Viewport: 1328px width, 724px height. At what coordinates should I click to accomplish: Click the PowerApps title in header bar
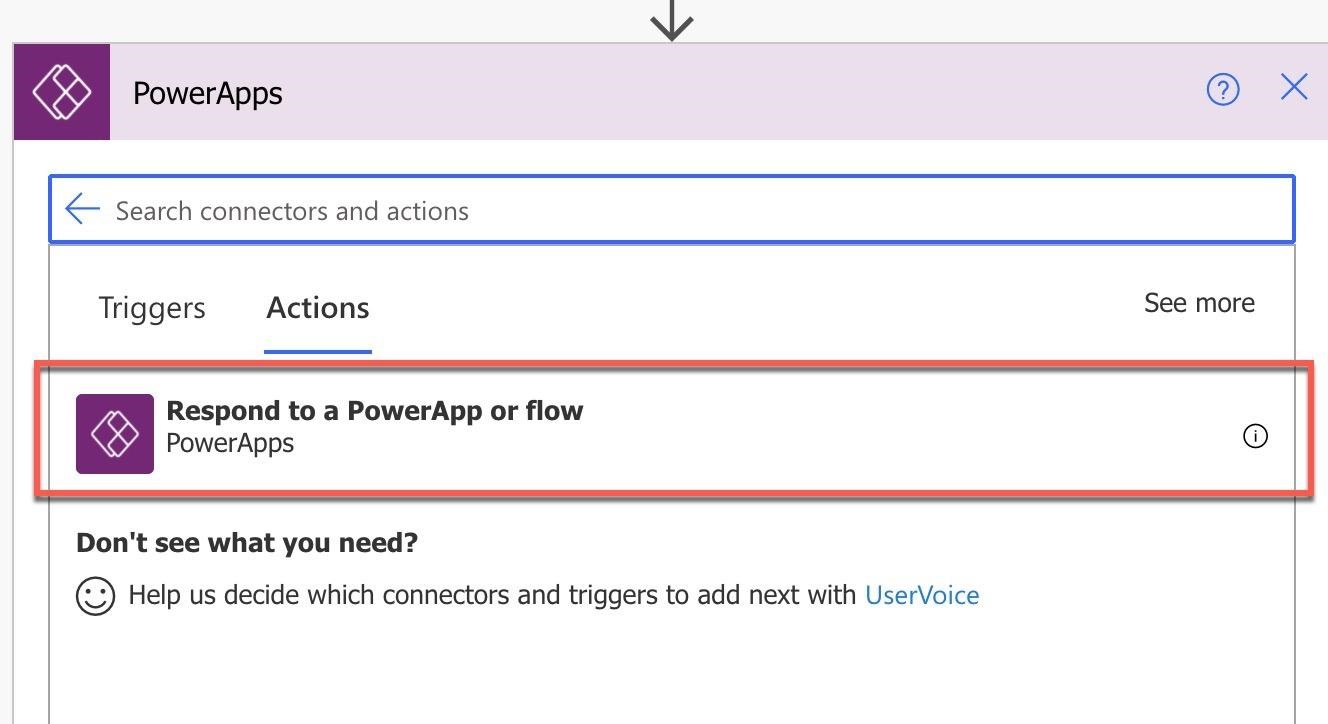[x=208, y=93]
